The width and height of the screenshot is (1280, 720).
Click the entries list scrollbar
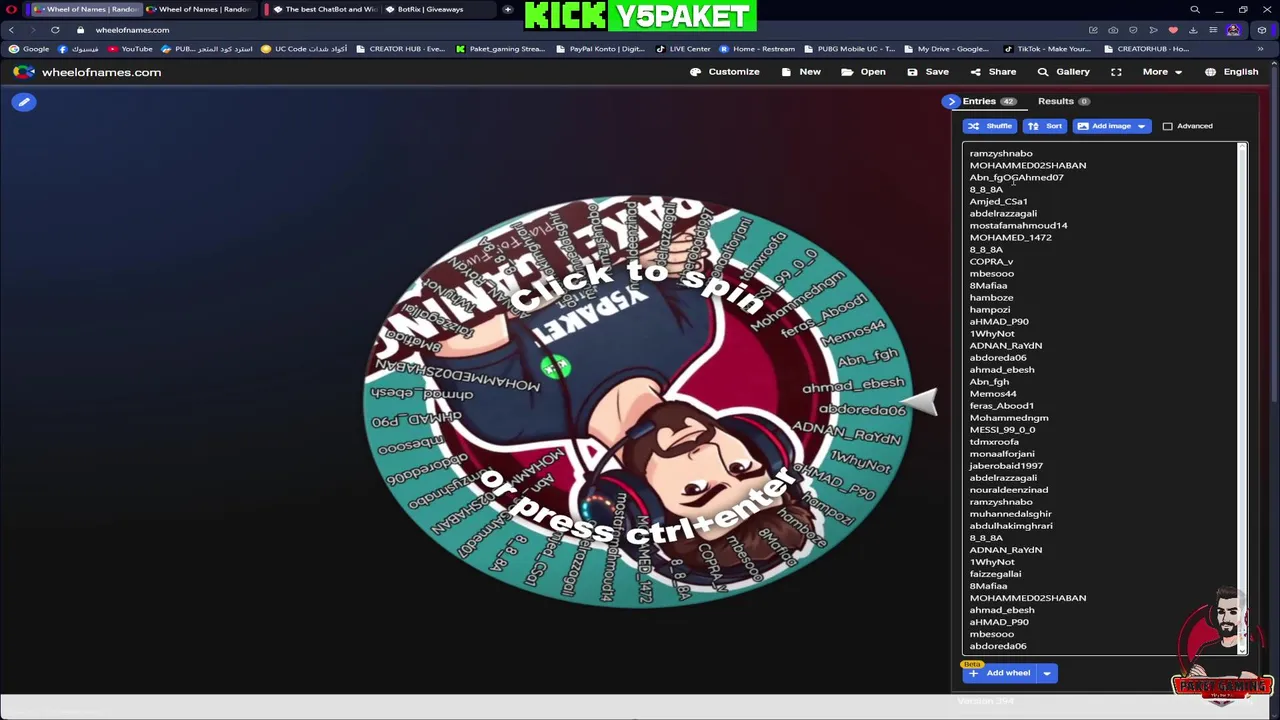[x=1242, y=399]
